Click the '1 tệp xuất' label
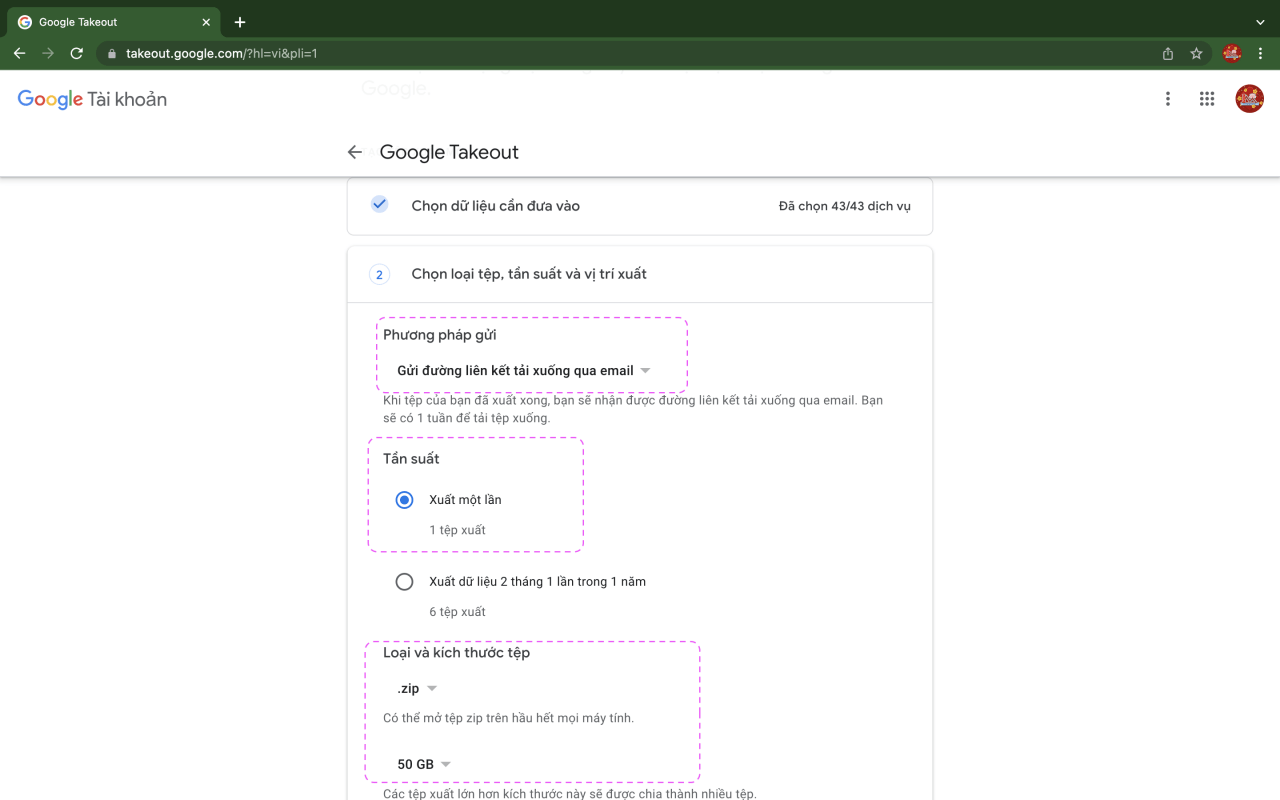This screenshot has height=800, width=1280. (x=457, y=530)
